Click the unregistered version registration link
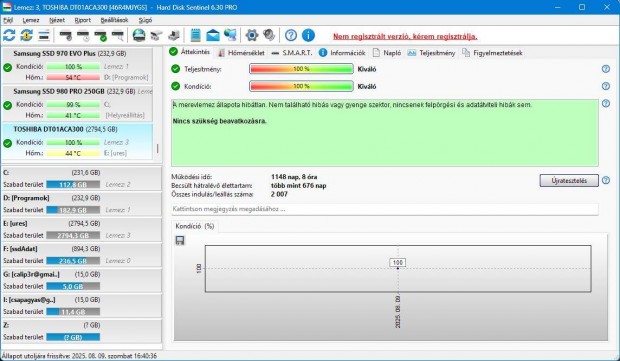The image size is (620, 361). 405,36
